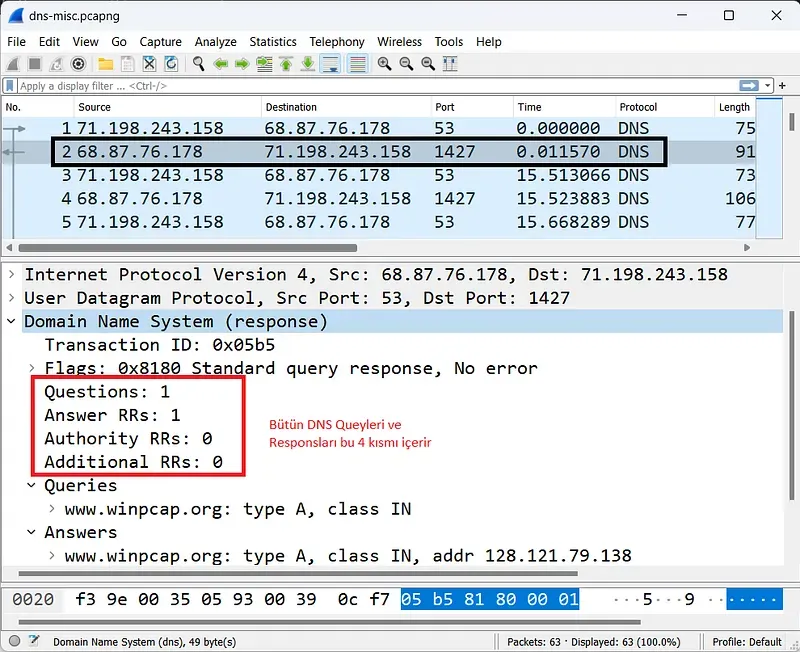Open the display filter history dropdown
Image resolution: width=800 pixels, height=652 pixels.
tap(767, 86)
